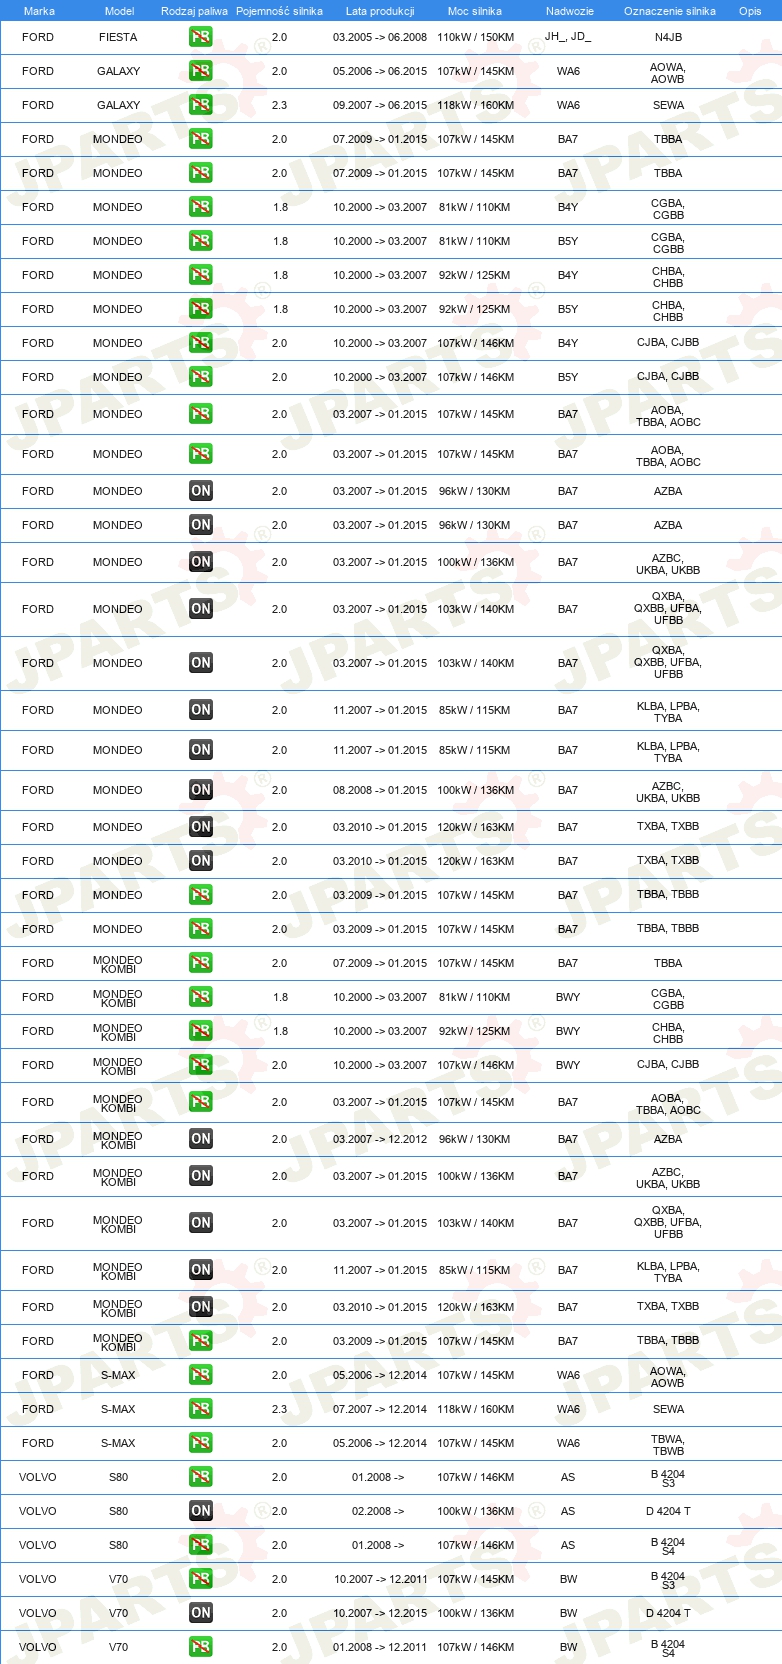
Task: Select body code JH_, JD_
Action: [568, 37]
